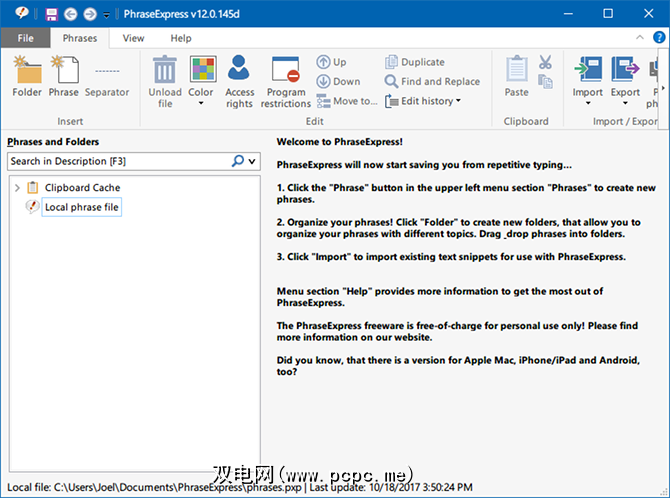Close the PhraseExpress window

pos(648,14)
